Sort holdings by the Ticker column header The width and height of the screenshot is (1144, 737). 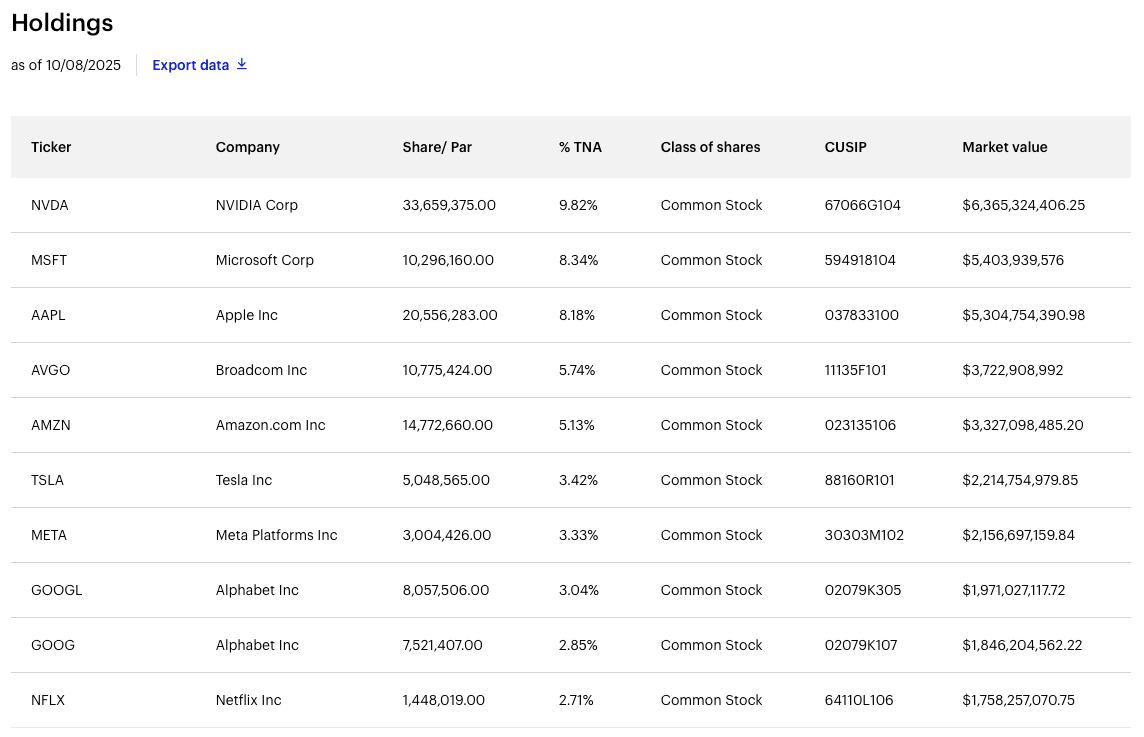pos(51,147)
